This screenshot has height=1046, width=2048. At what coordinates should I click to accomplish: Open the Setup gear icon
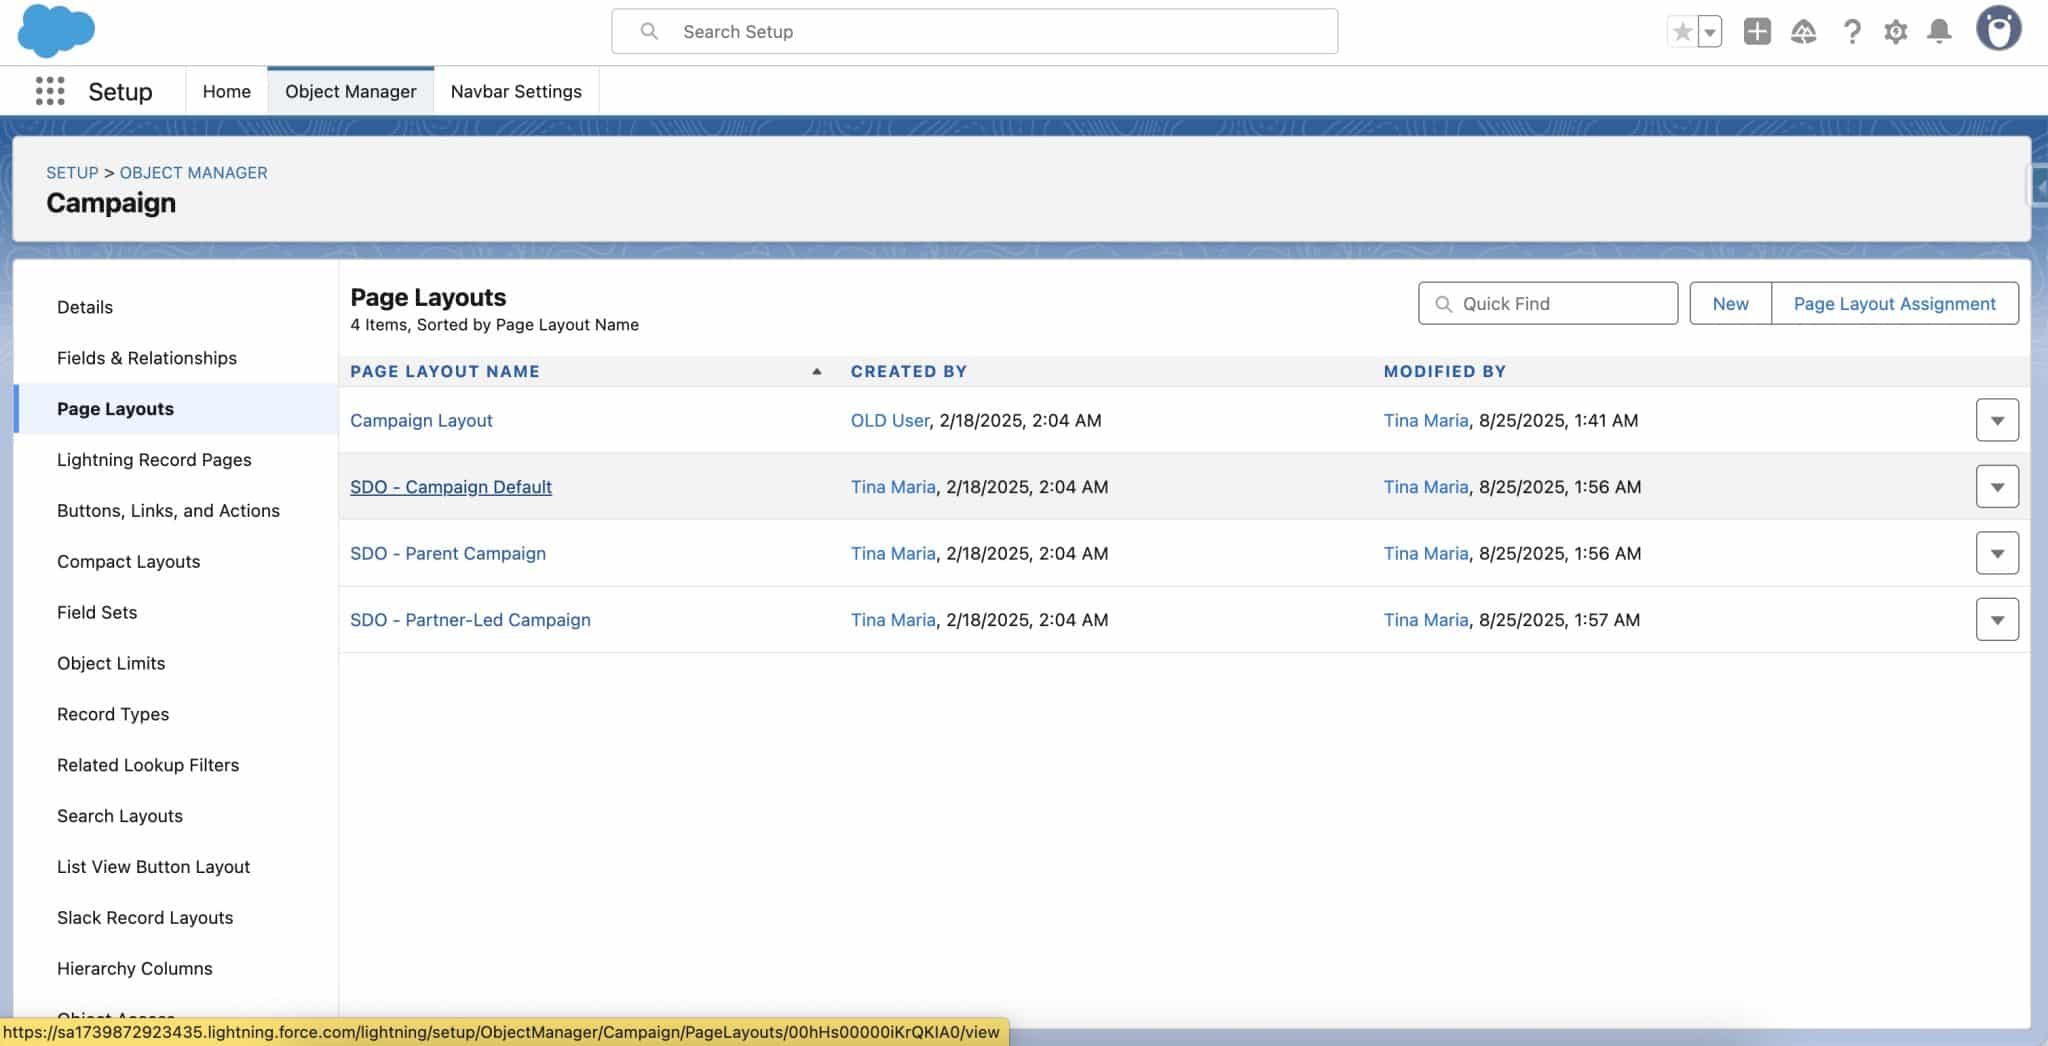coord(1896,32)
